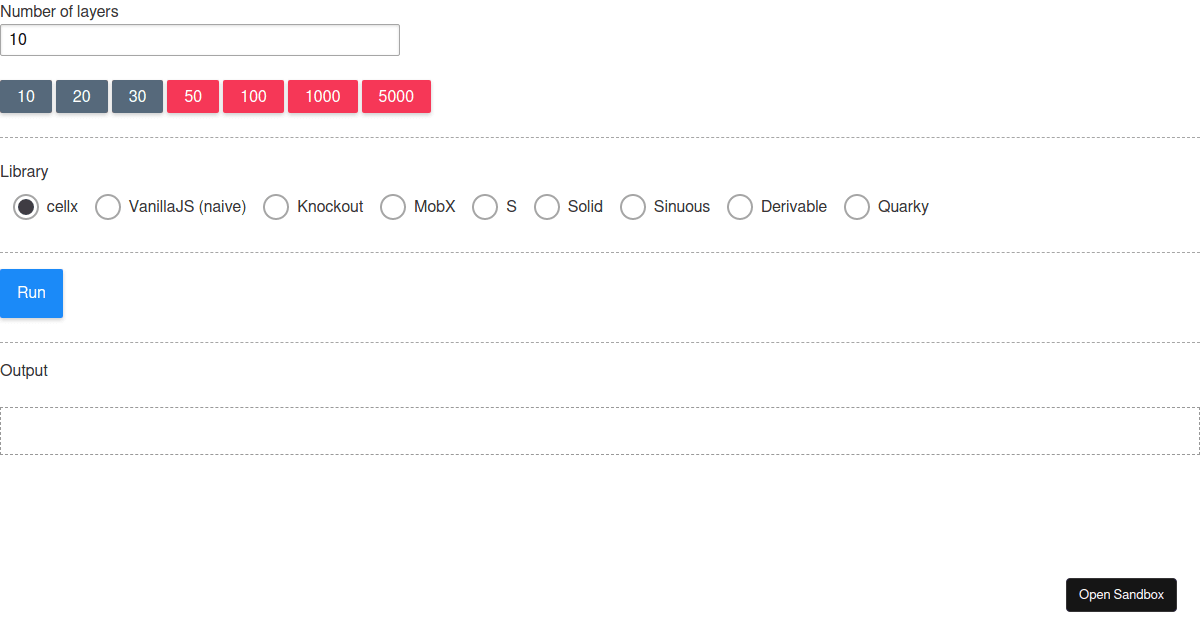
Task: Open Sandbox via the bottom-right button
Action: click(x=1121, y=594)
